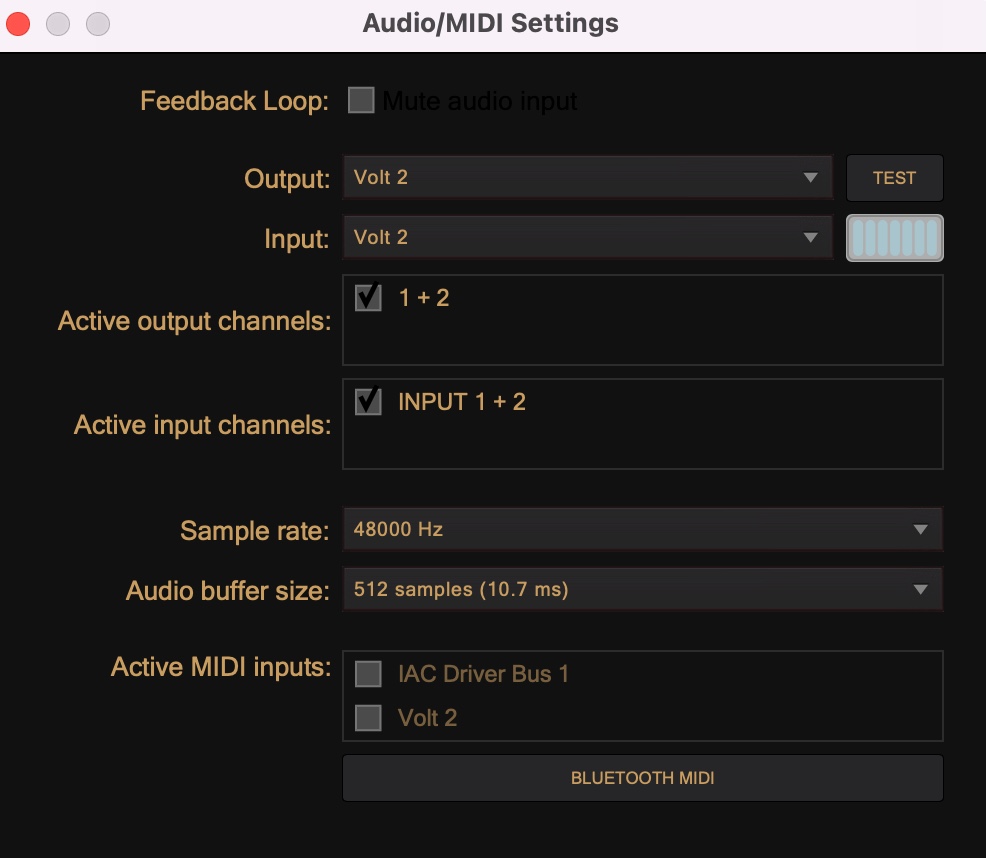Close the Audio/MIDI Settings window
The image size is (986, 858).
pyautogui.click(x=18, y=24)
